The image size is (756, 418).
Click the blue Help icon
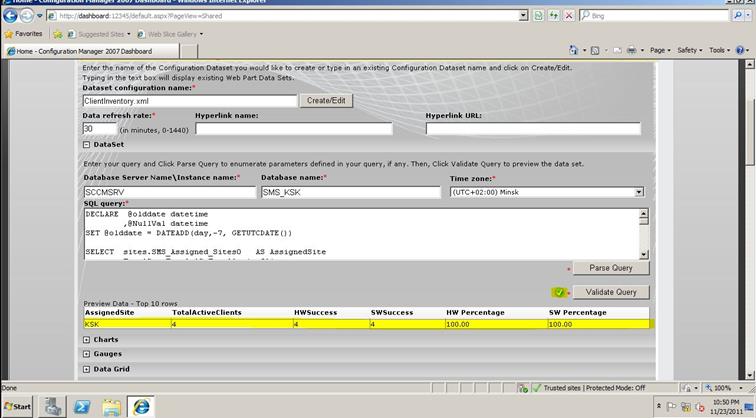tap(740, 50)
